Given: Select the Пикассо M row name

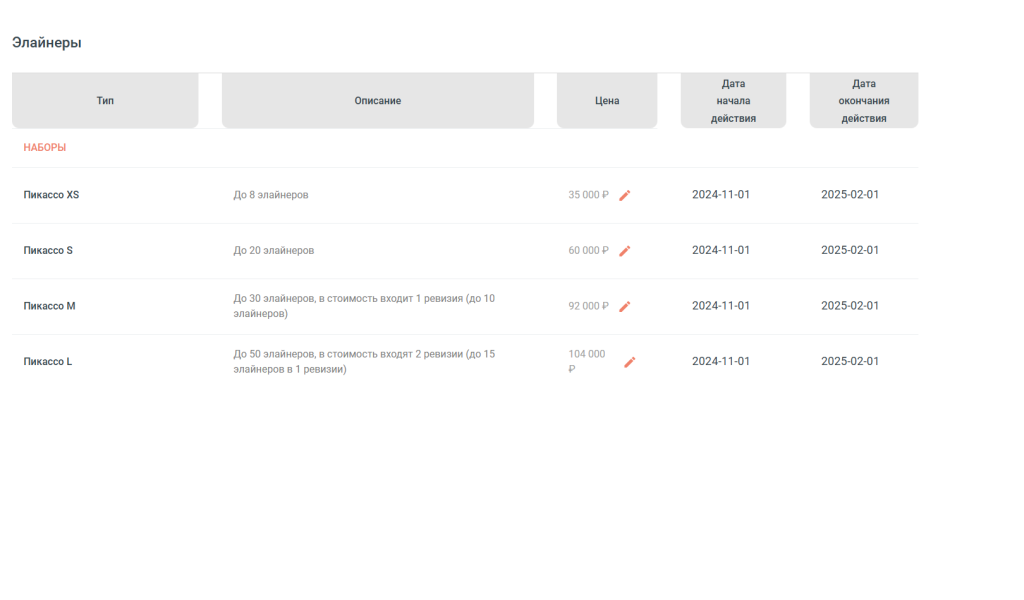Looking at the screenshot, I should [49, 306].
